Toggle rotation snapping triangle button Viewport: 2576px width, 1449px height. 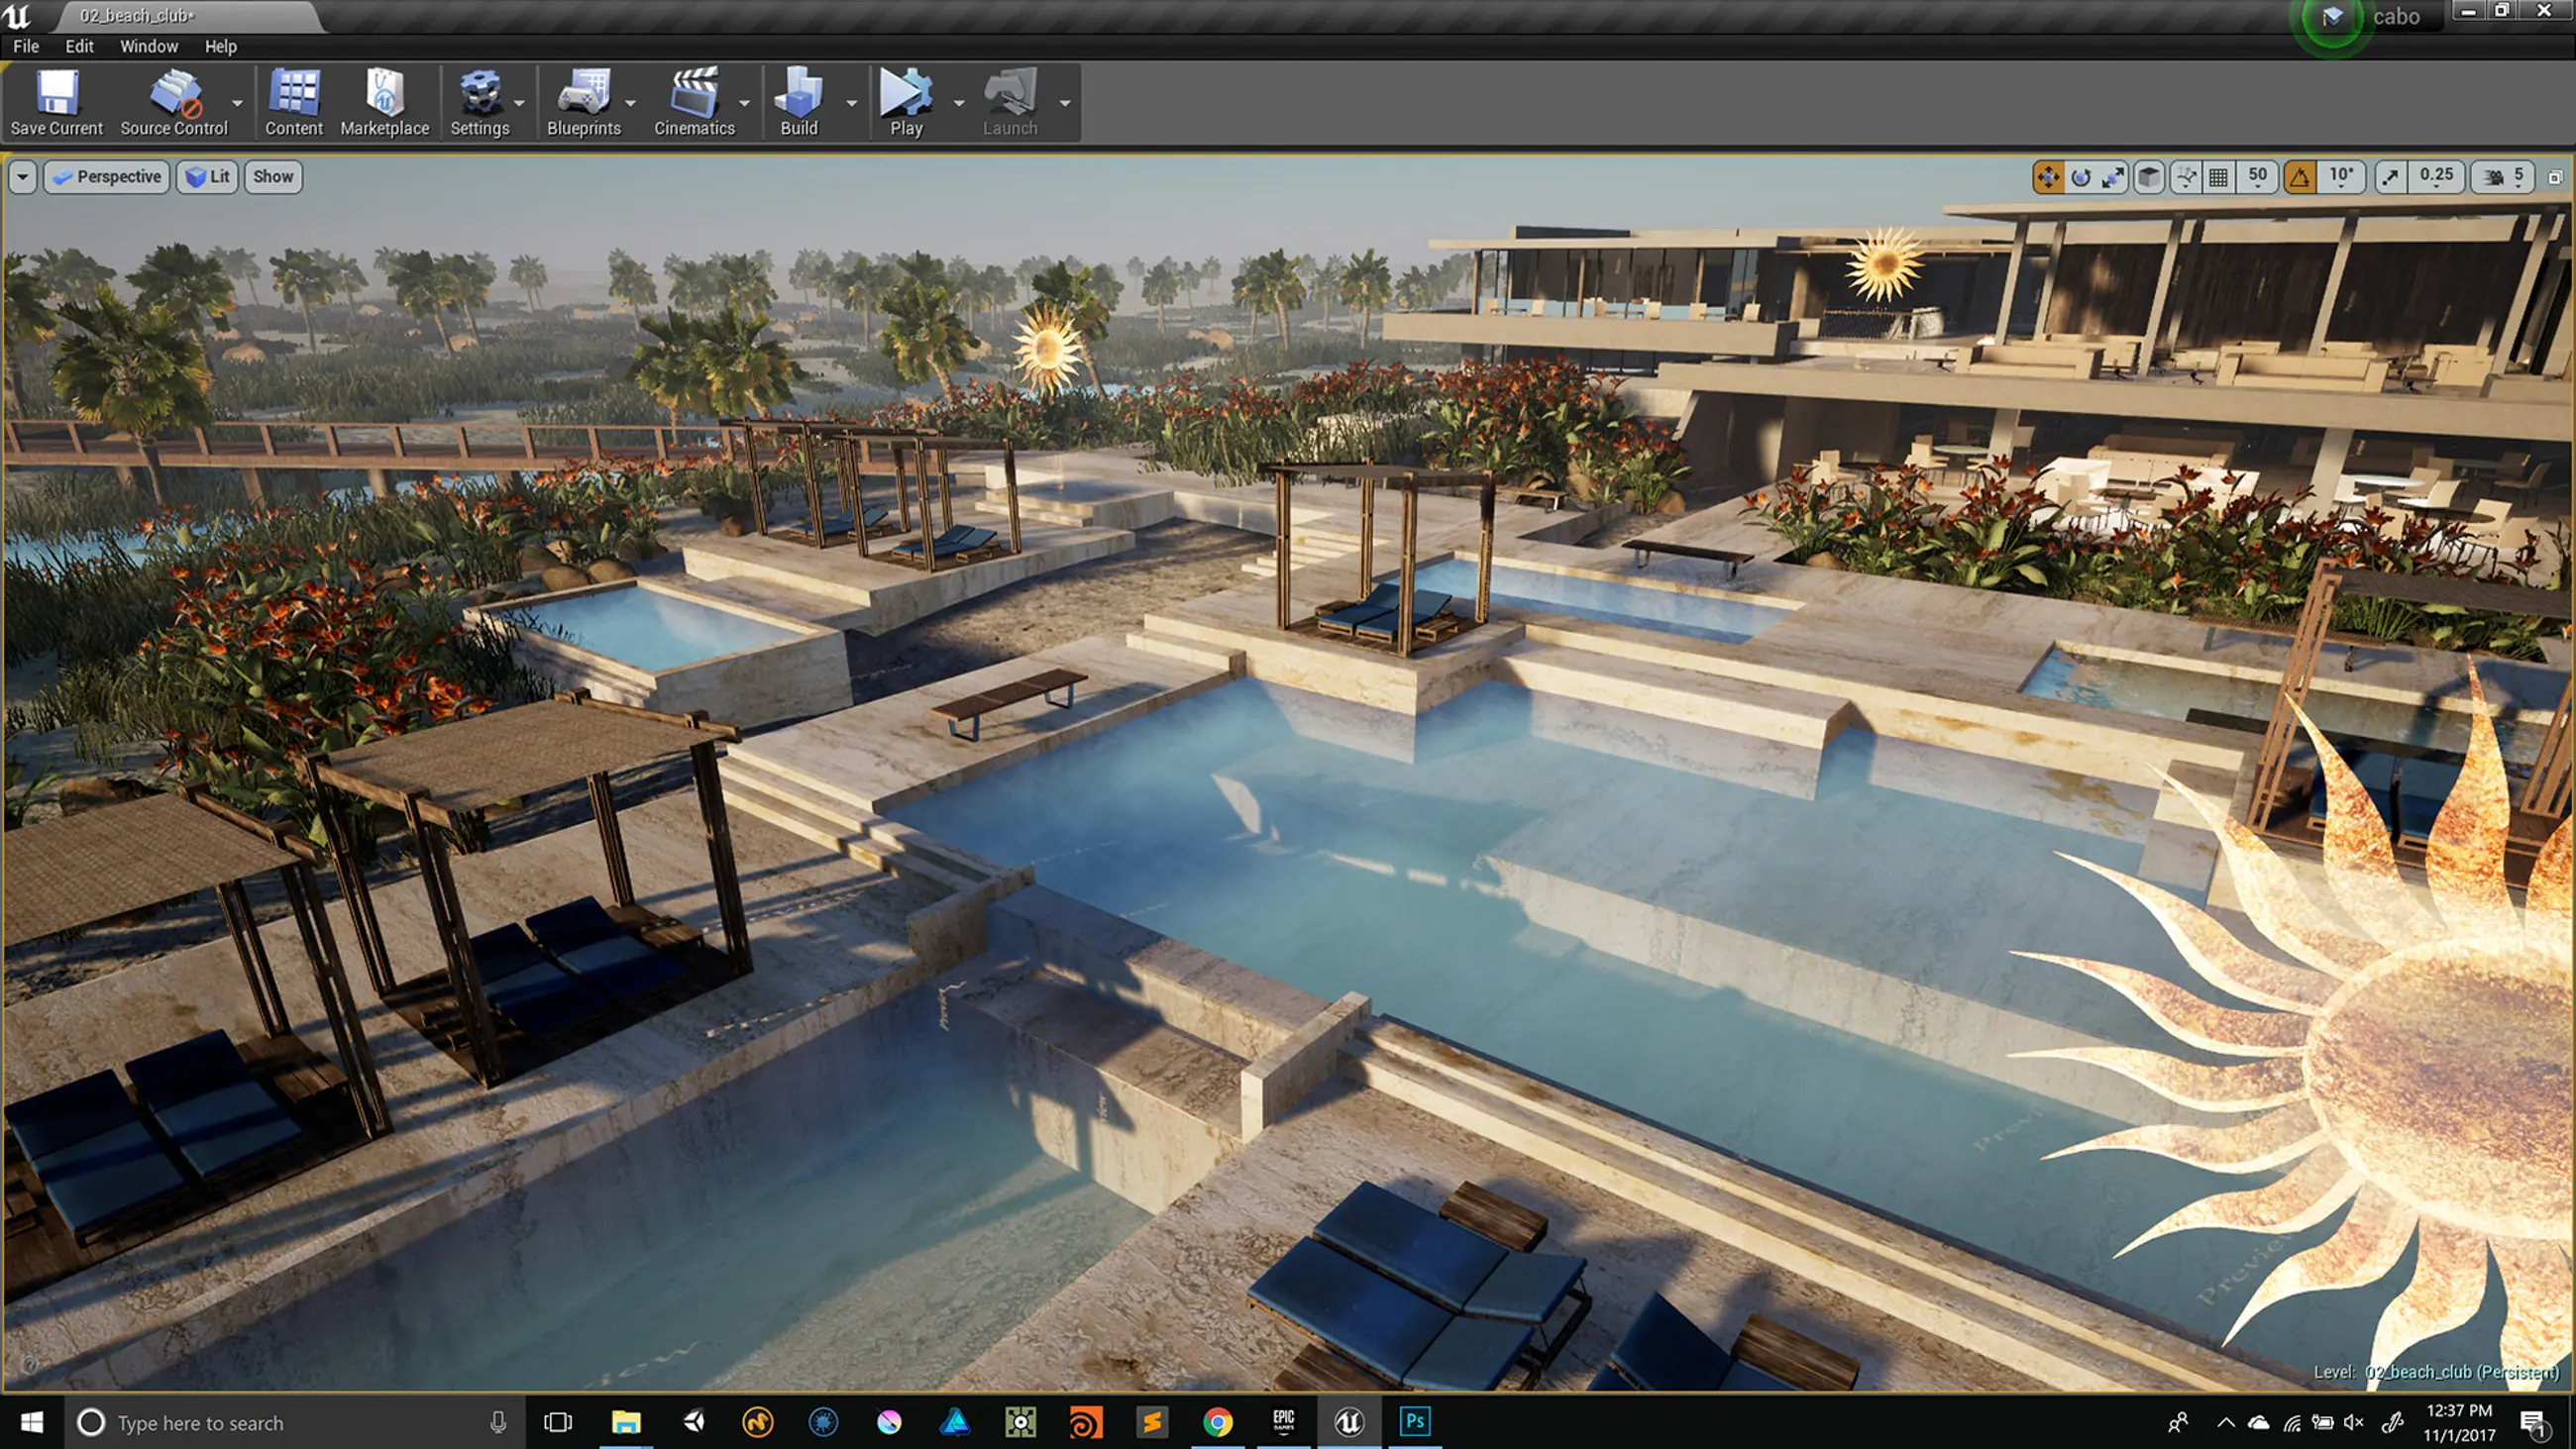2300,177
